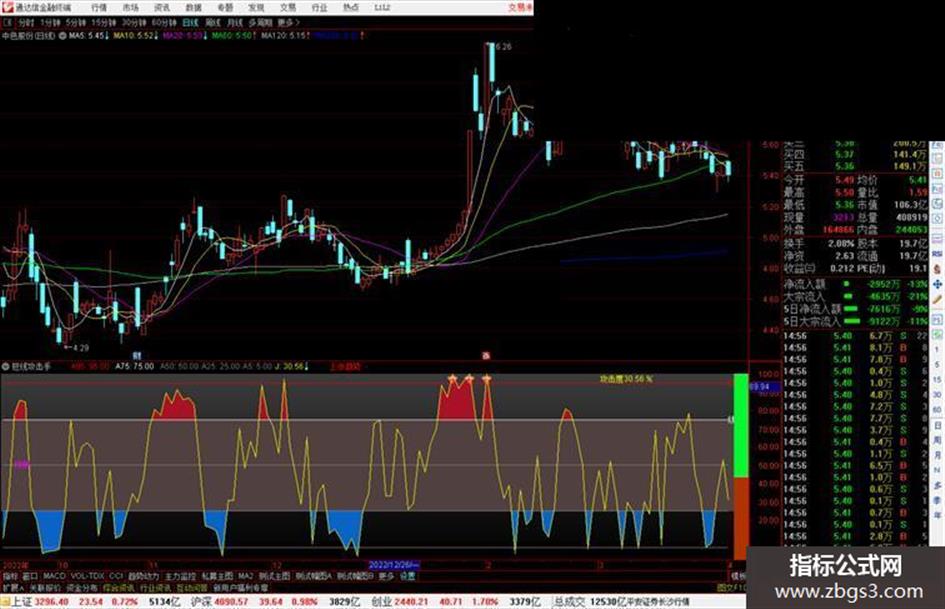Image resolution: width=945 pixels, height=609 pixels.
Task: Open the 行情 menu
Action: (x=99, y=7)
